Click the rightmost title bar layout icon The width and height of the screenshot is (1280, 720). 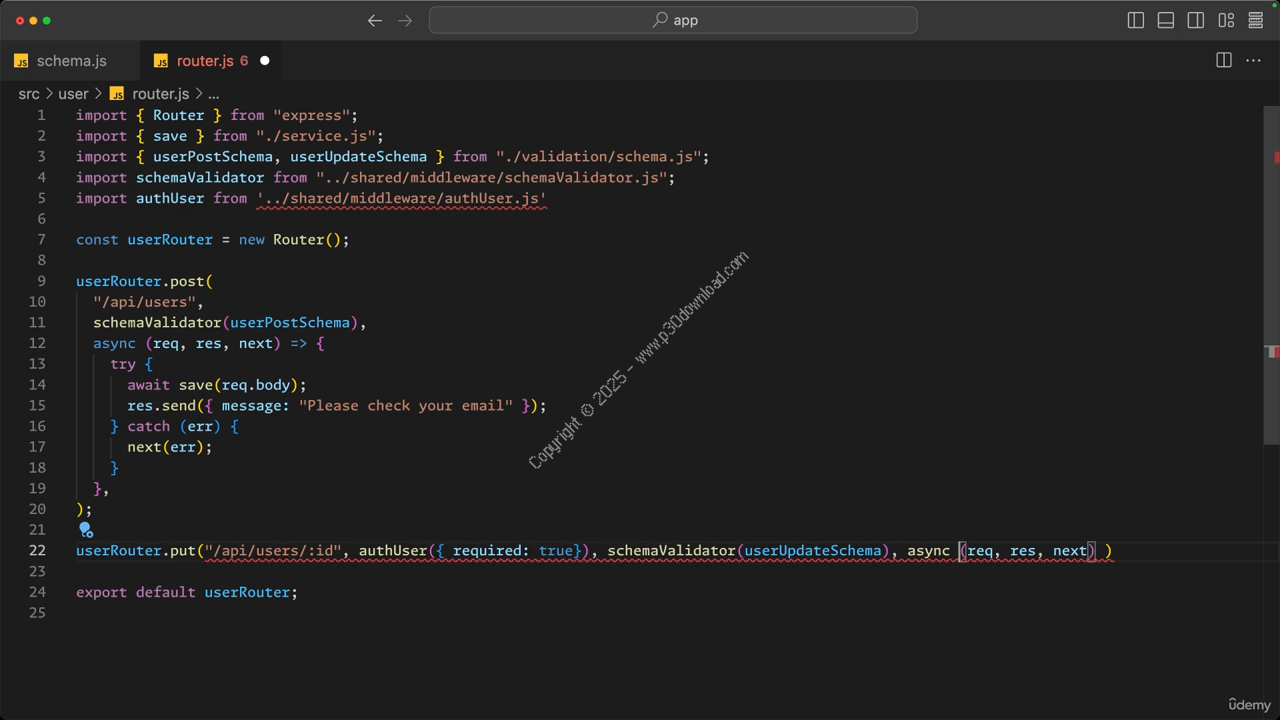(1256, 20)
